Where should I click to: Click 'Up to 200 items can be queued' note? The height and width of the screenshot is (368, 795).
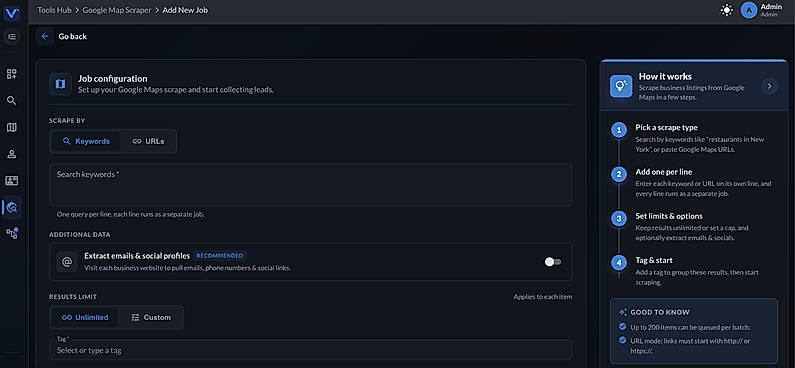click(x=690, y=327)
